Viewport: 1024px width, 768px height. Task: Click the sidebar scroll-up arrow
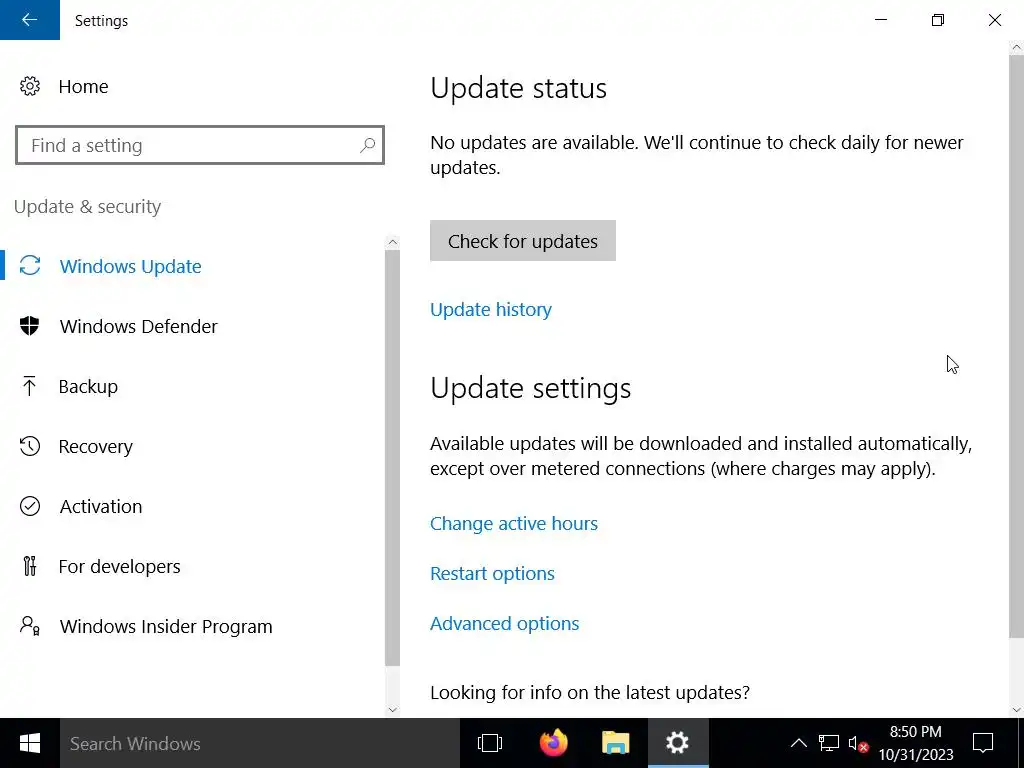pos(392,242)
